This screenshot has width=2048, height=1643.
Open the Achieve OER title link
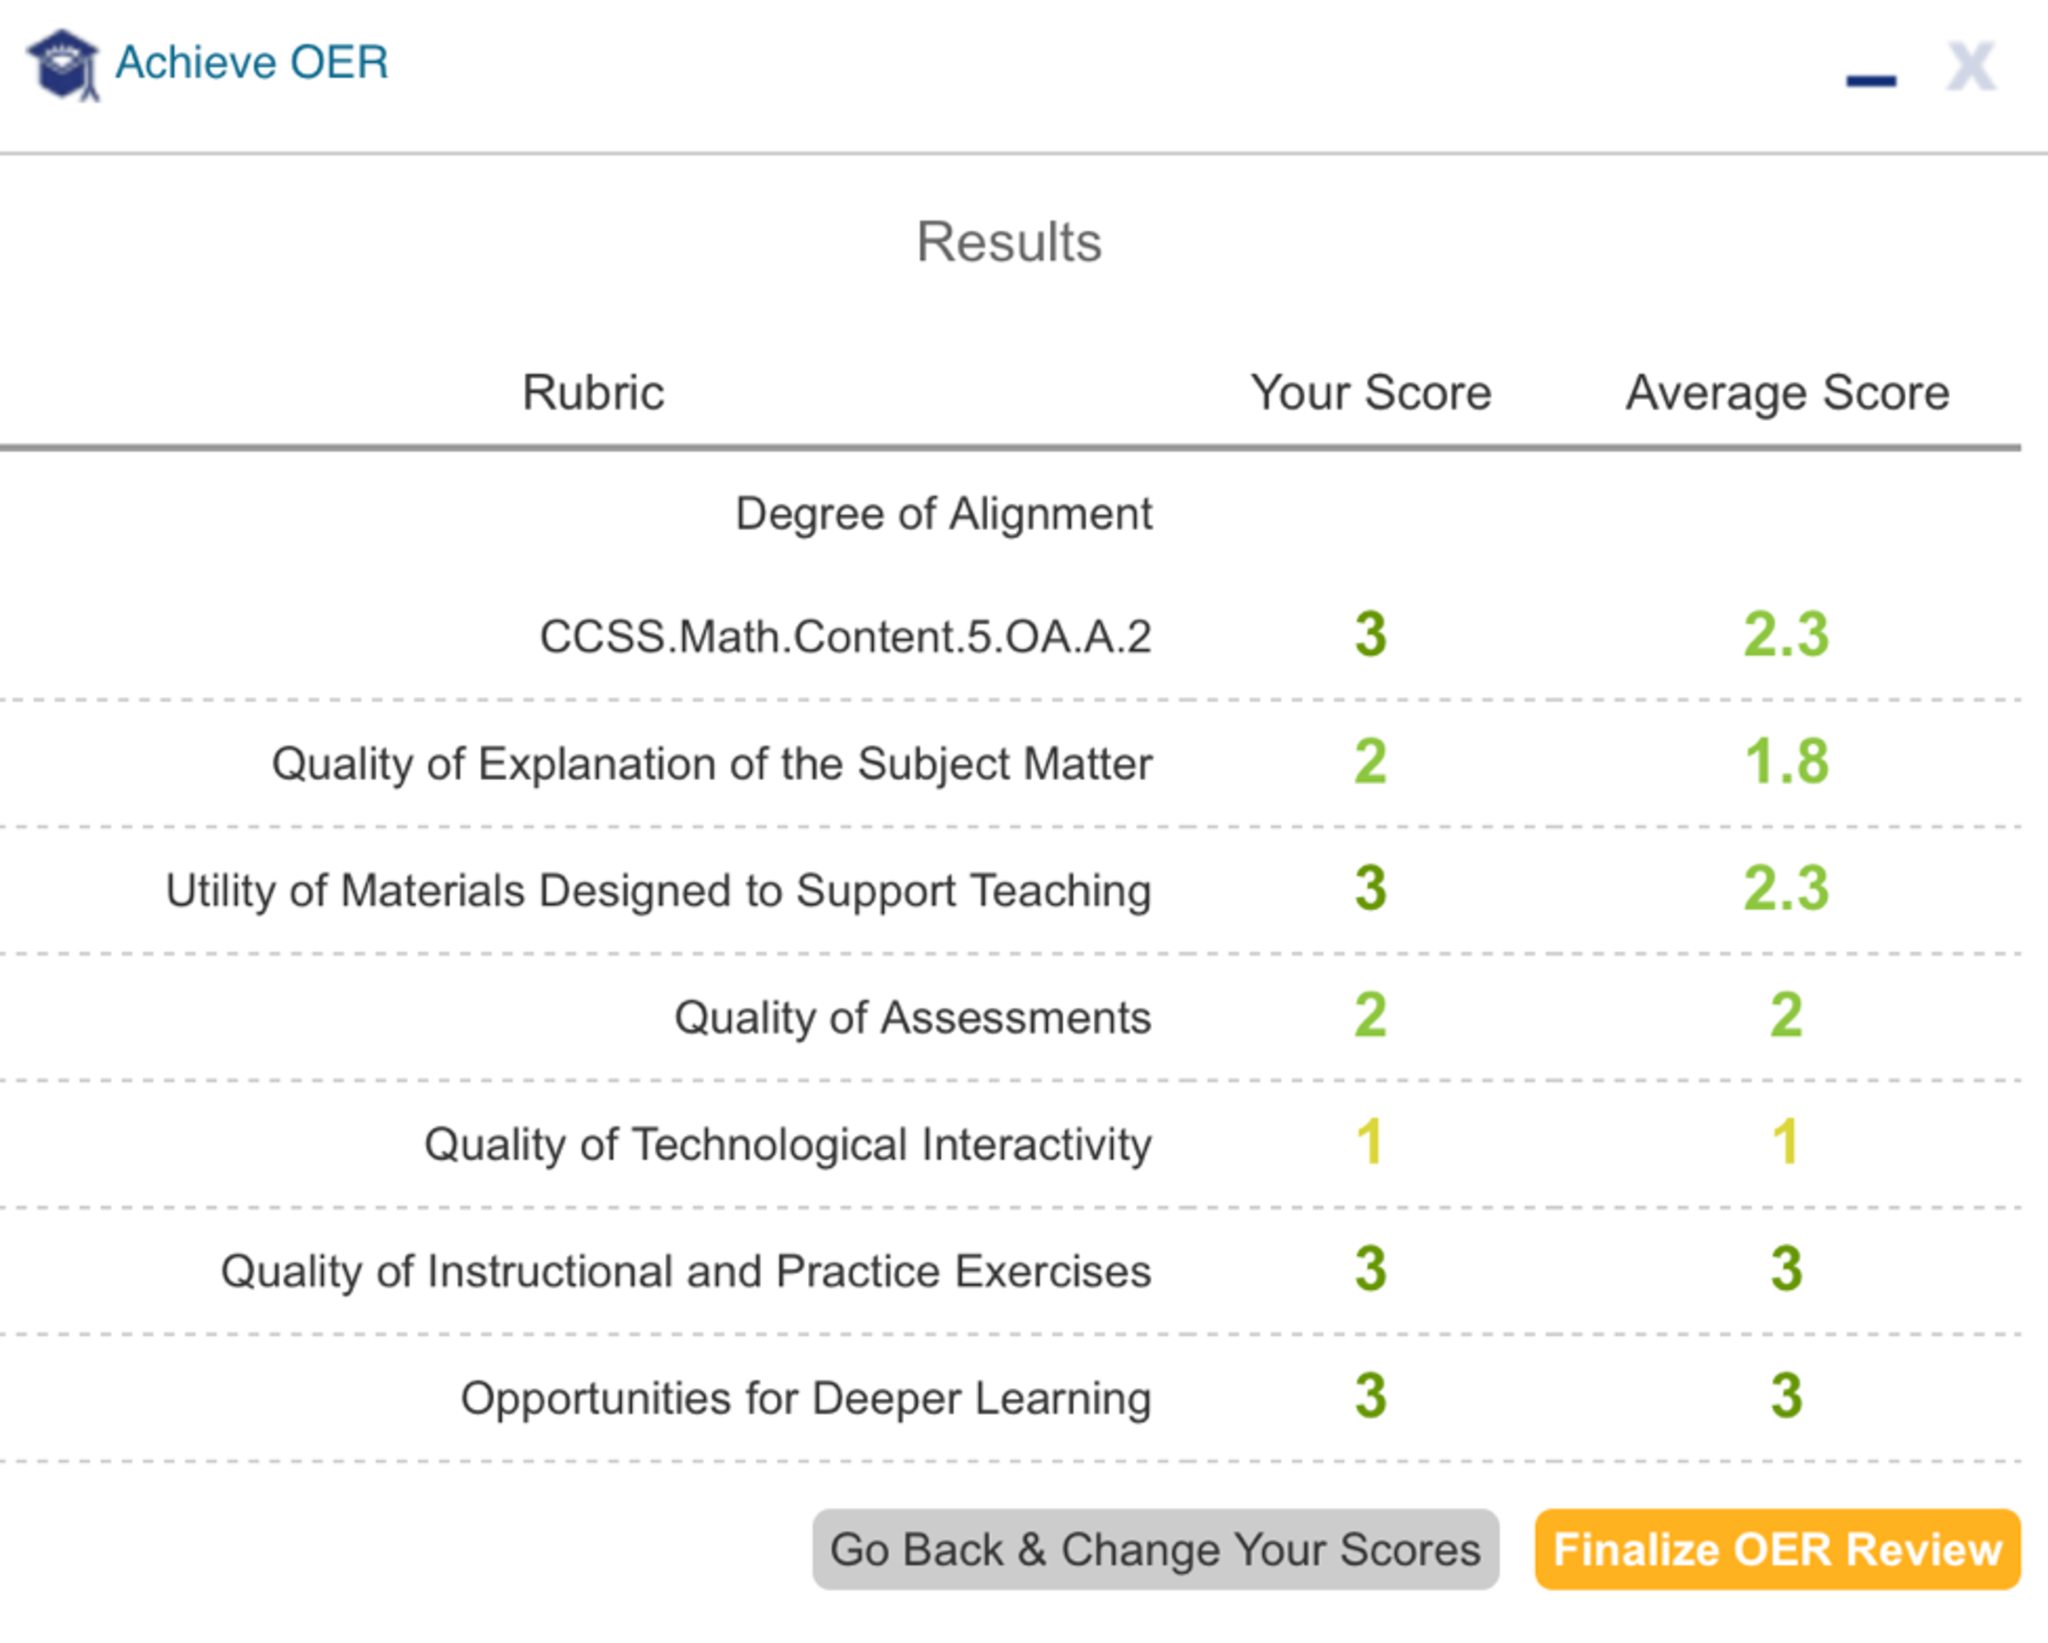(x=252, y=62)
